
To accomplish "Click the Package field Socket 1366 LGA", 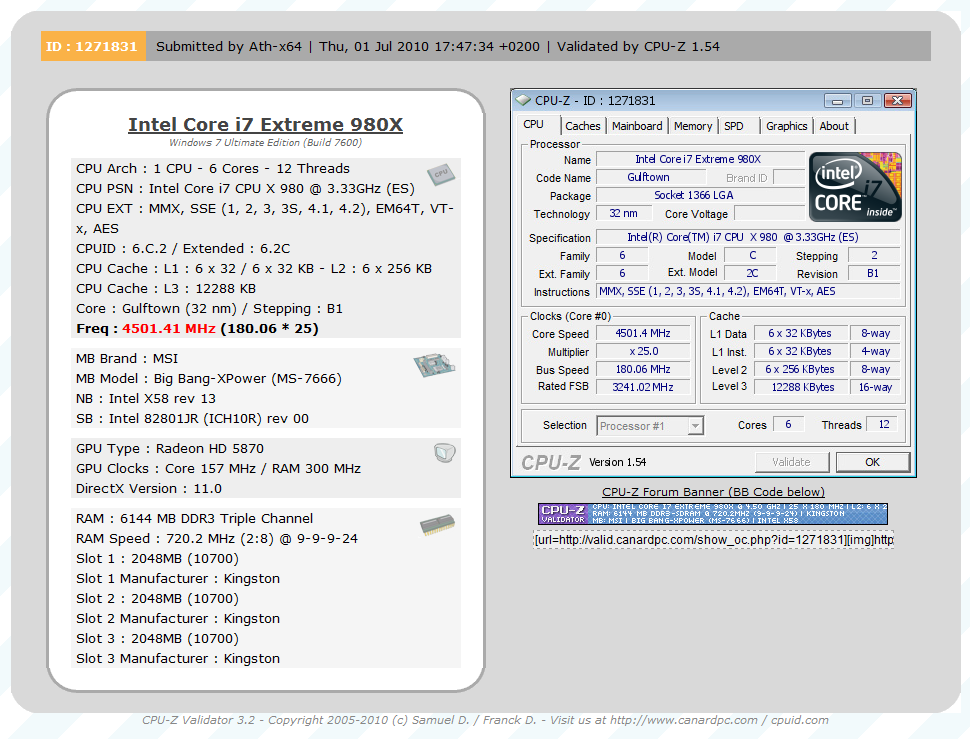I will [700, 195].
